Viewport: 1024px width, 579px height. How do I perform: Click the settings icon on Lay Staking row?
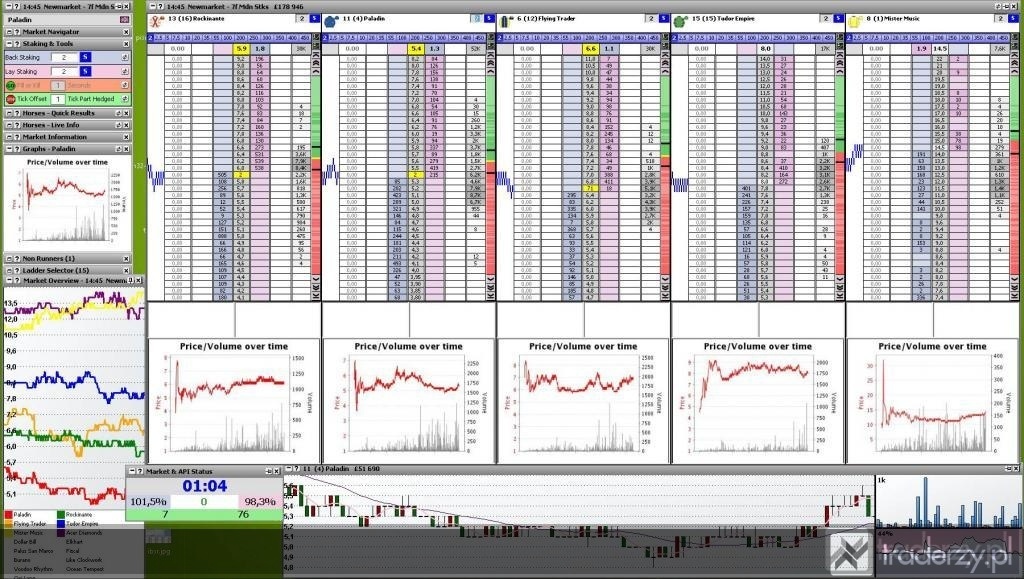click(125, 71)
